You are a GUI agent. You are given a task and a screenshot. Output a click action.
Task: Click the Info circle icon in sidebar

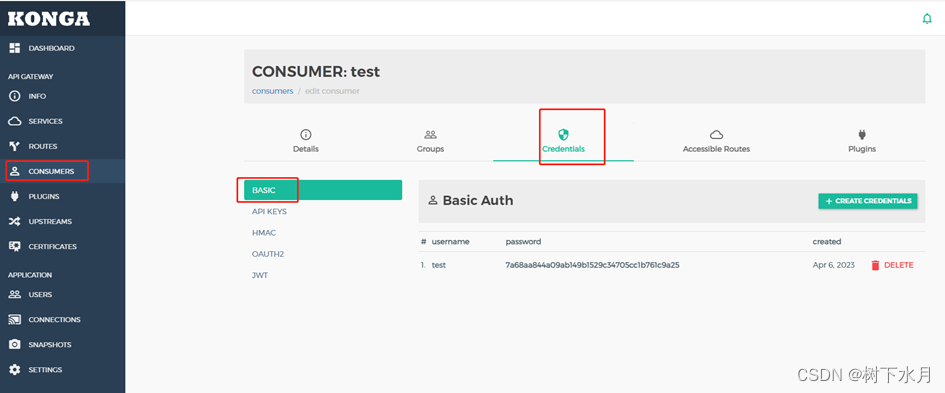click(15, 96)
